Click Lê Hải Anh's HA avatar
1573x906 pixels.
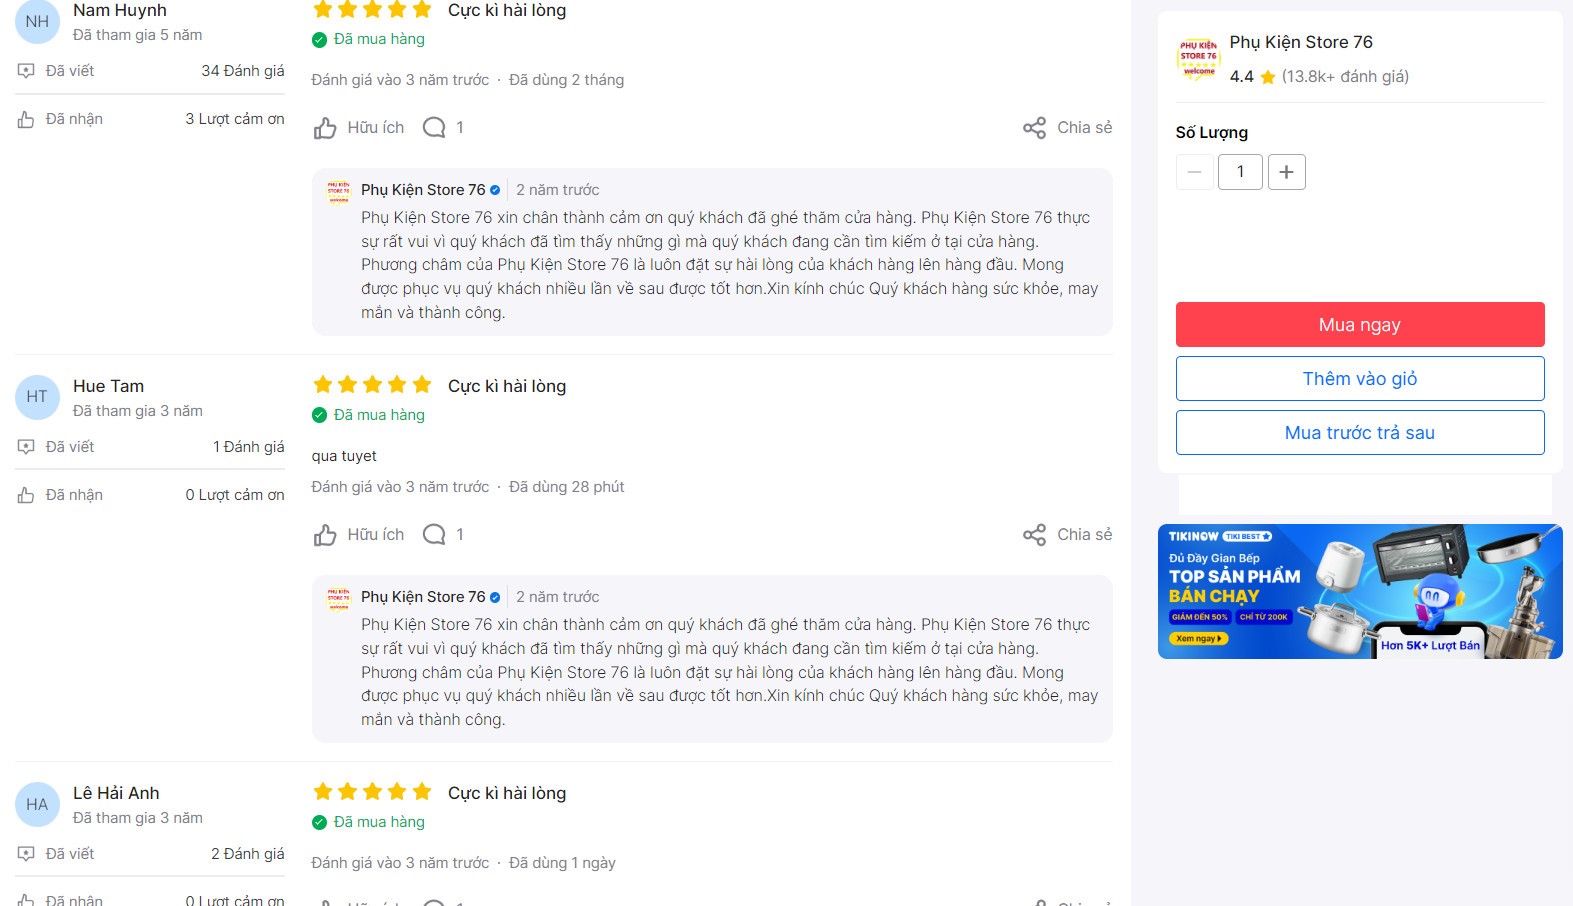[37, 804]
